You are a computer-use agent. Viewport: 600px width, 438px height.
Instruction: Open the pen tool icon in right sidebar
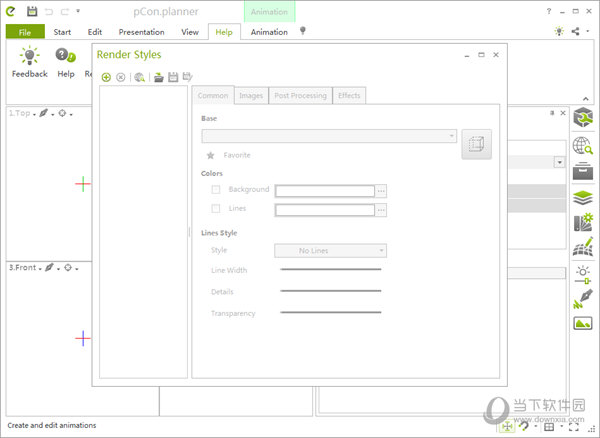tap(583, 299)
